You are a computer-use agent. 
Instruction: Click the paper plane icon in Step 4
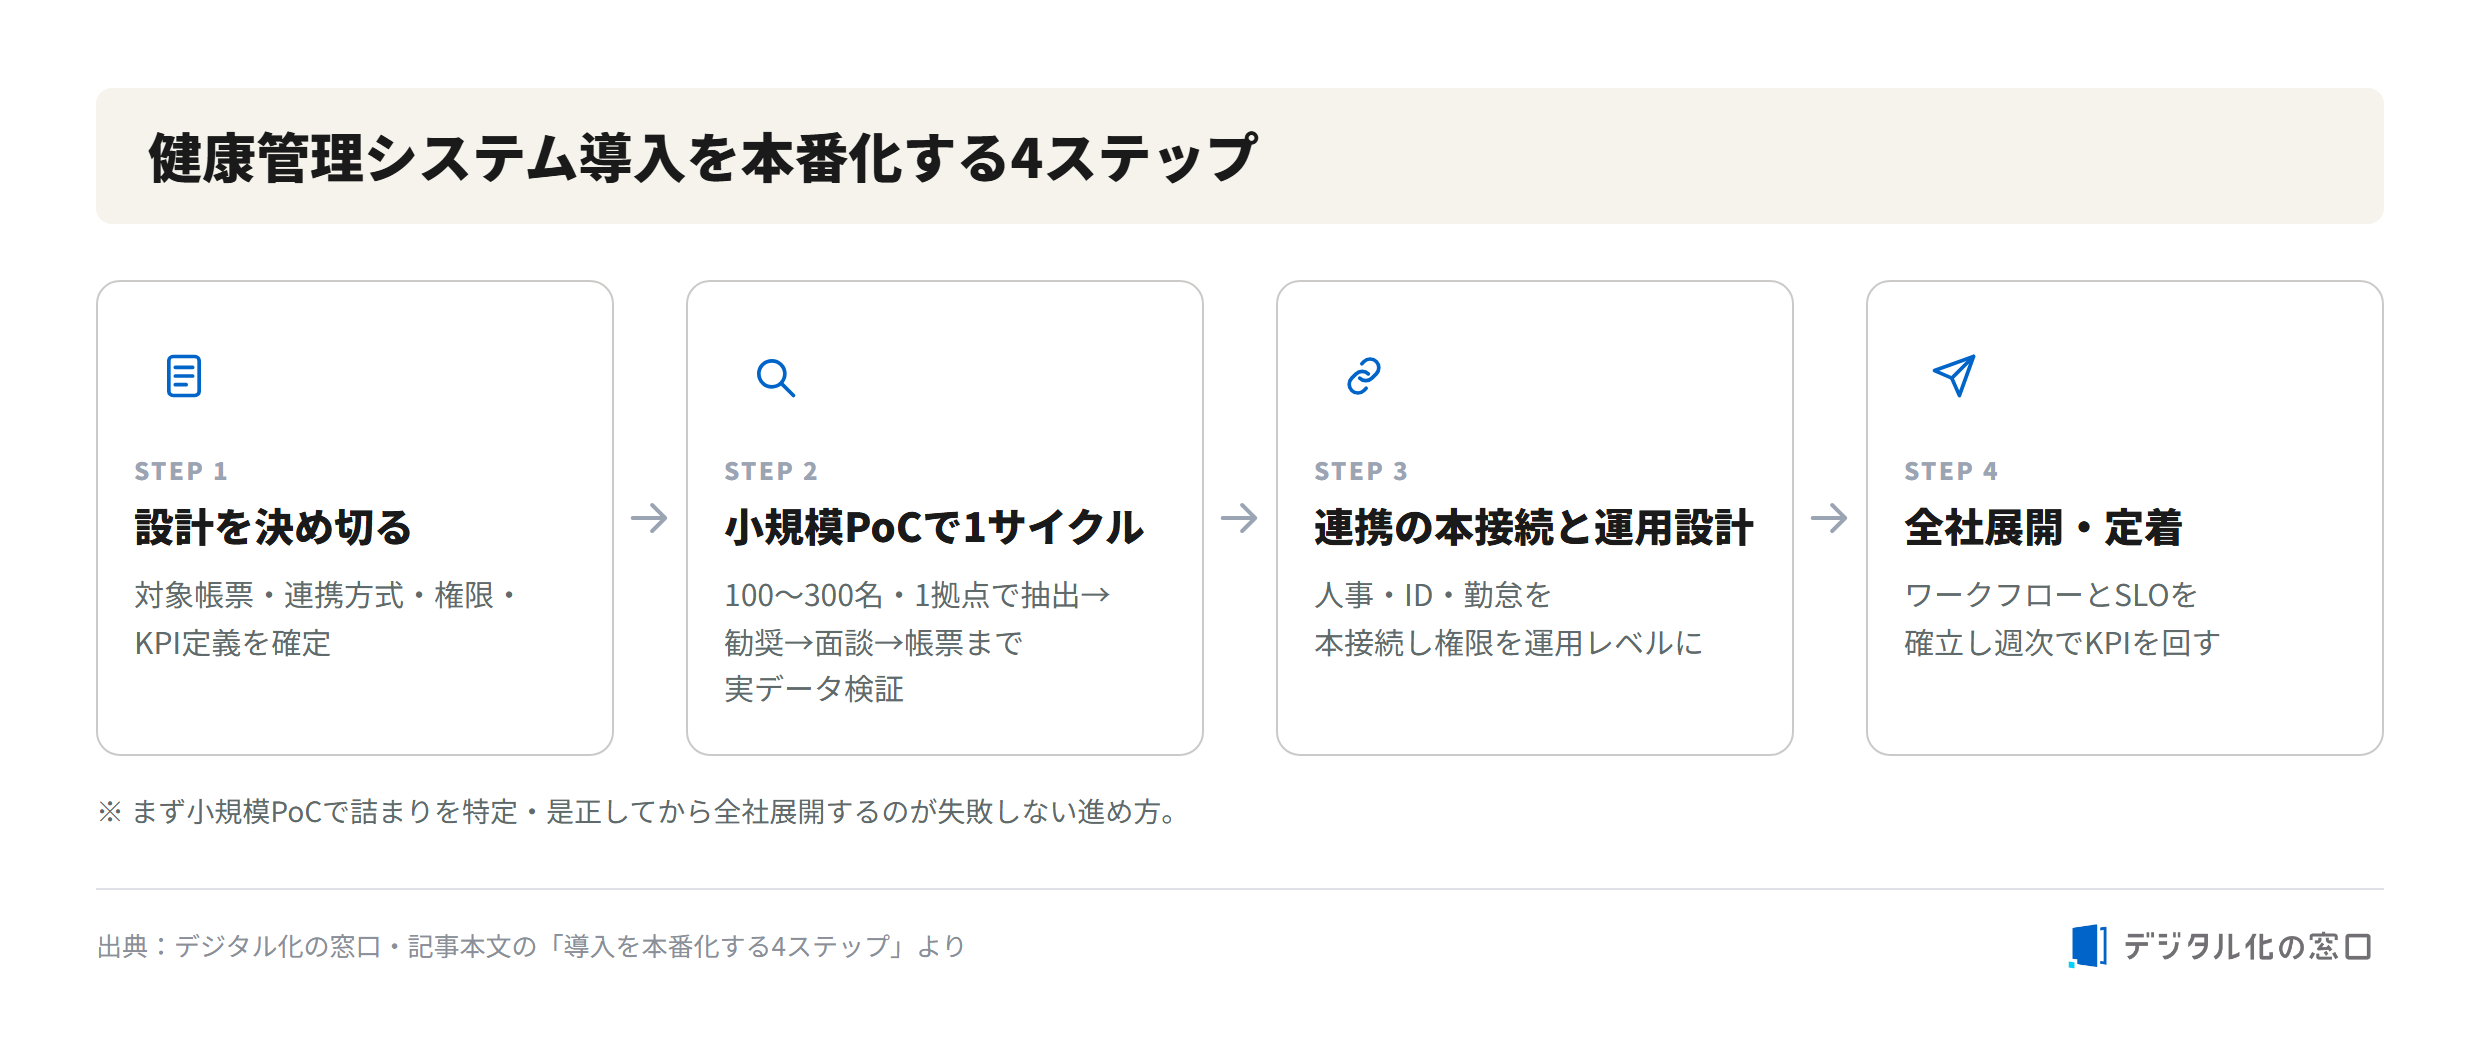coord(1954,376)
